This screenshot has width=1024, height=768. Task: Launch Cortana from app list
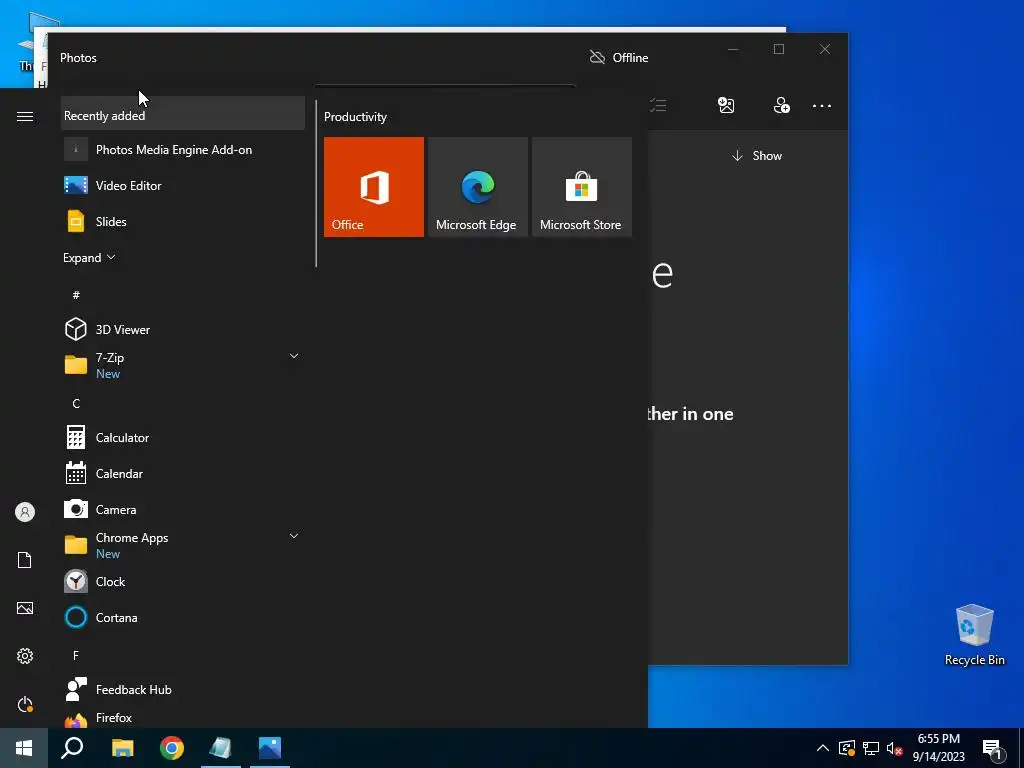pyautogui.click(x=183, y=617)
